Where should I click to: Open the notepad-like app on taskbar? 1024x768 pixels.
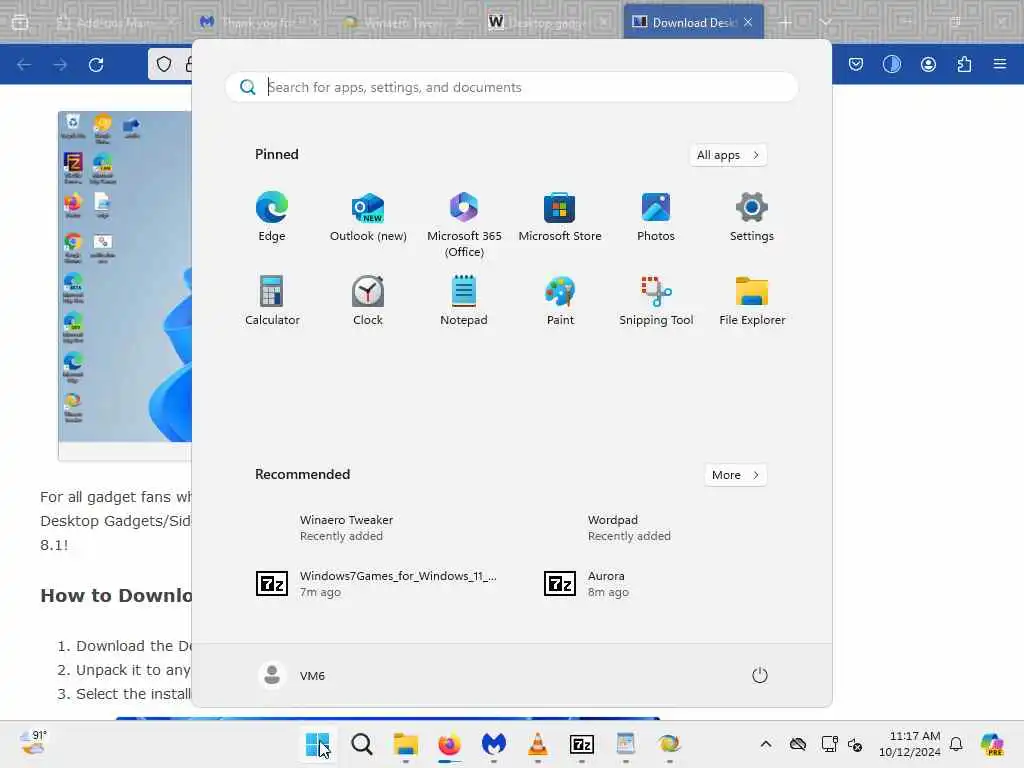(626, 744)
